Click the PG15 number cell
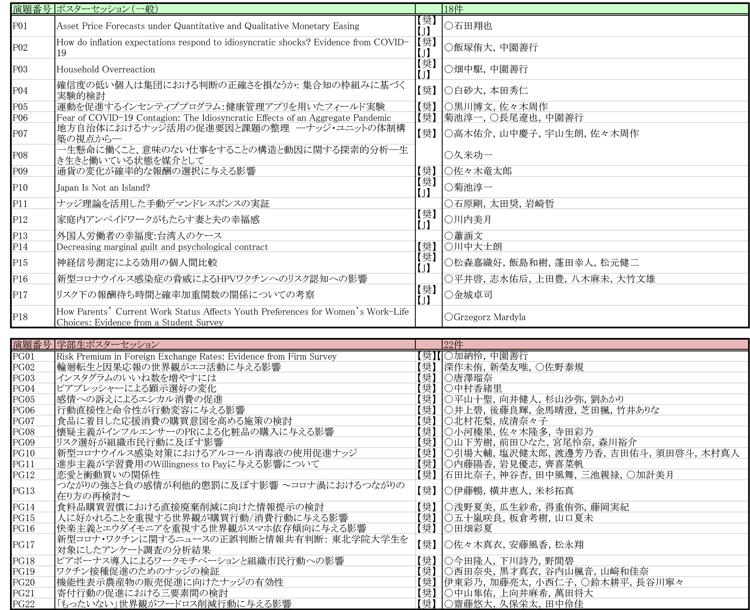This screenshot has height=610, width=750. (33, 518)
